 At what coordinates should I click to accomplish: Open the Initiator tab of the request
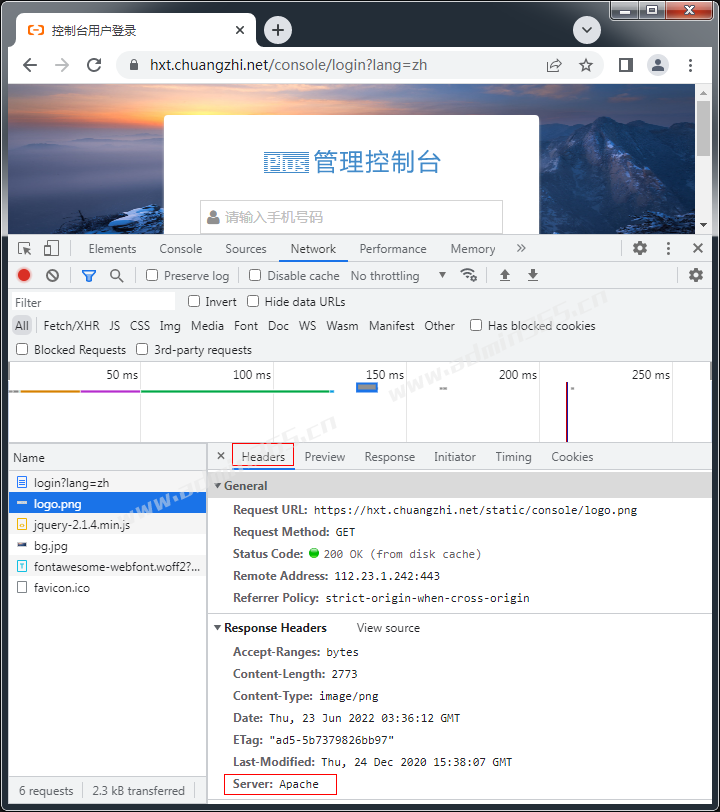455,457
